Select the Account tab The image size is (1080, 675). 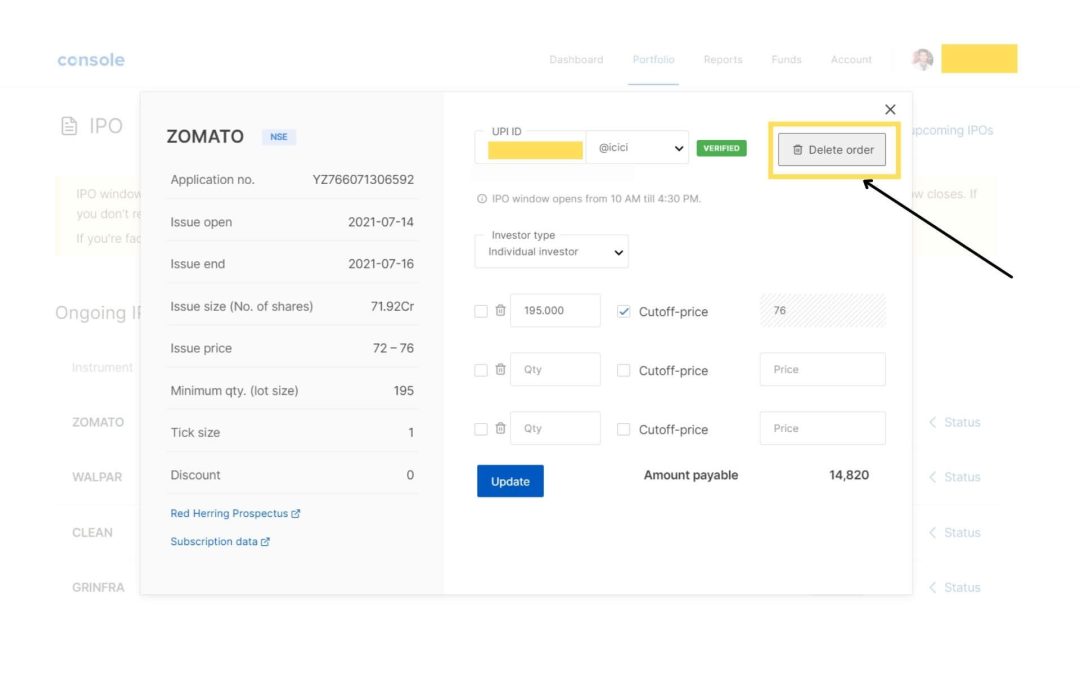(851, 60)
